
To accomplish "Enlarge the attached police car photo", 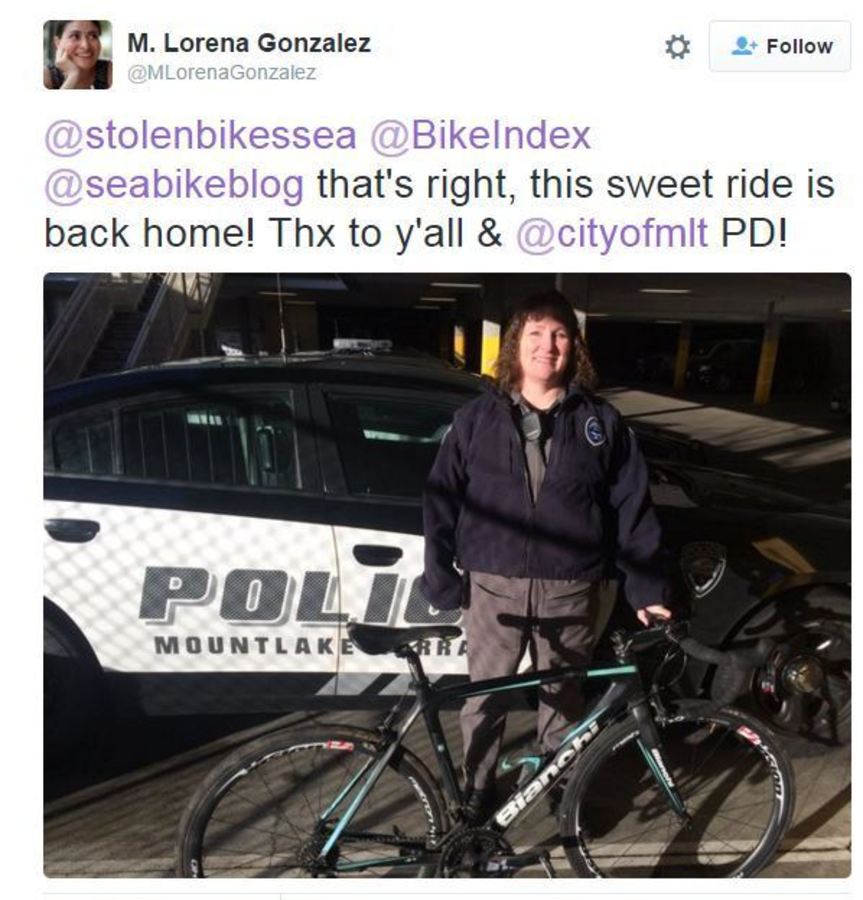I will pyautogui.click(x=447, y=575).
